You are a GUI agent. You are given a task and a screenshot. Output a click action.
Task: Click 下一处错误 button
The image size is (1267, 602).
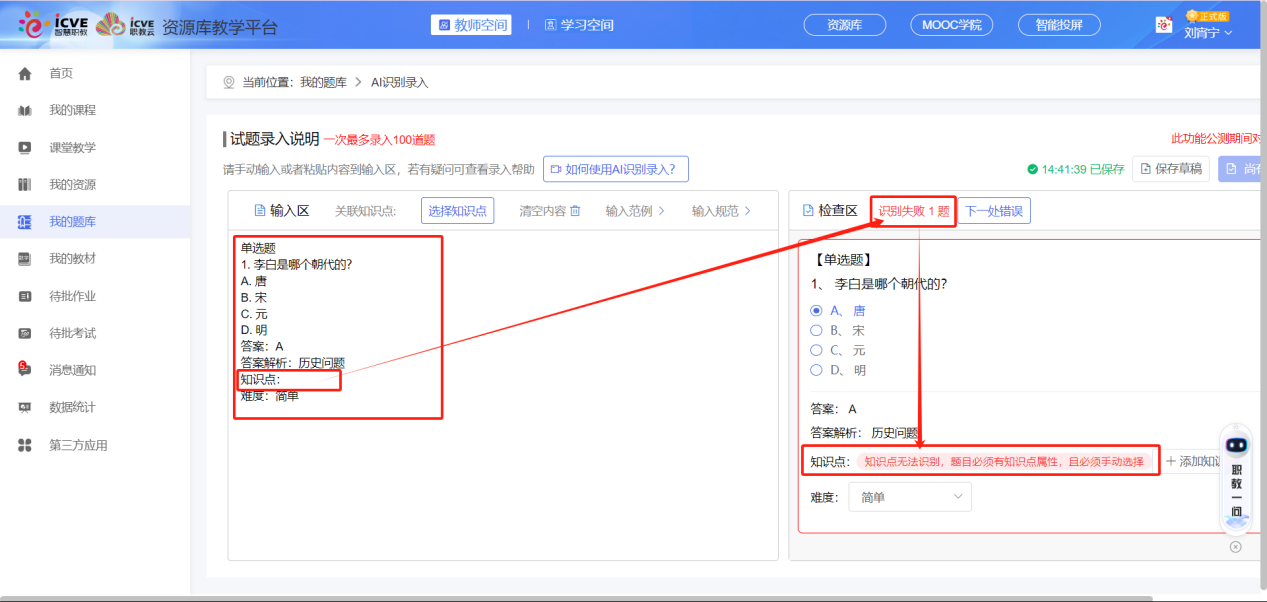(x=993, y=211)
